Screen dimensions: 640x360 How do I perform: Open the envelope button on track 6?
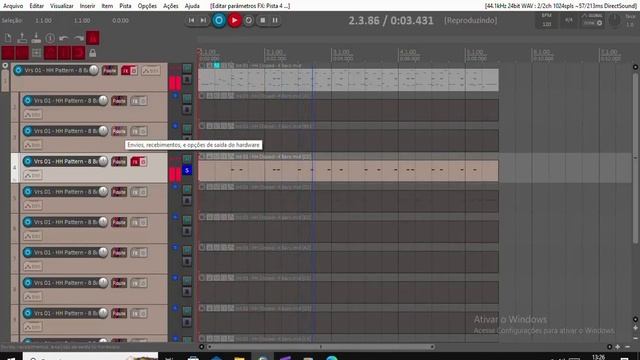coord(33,236)
